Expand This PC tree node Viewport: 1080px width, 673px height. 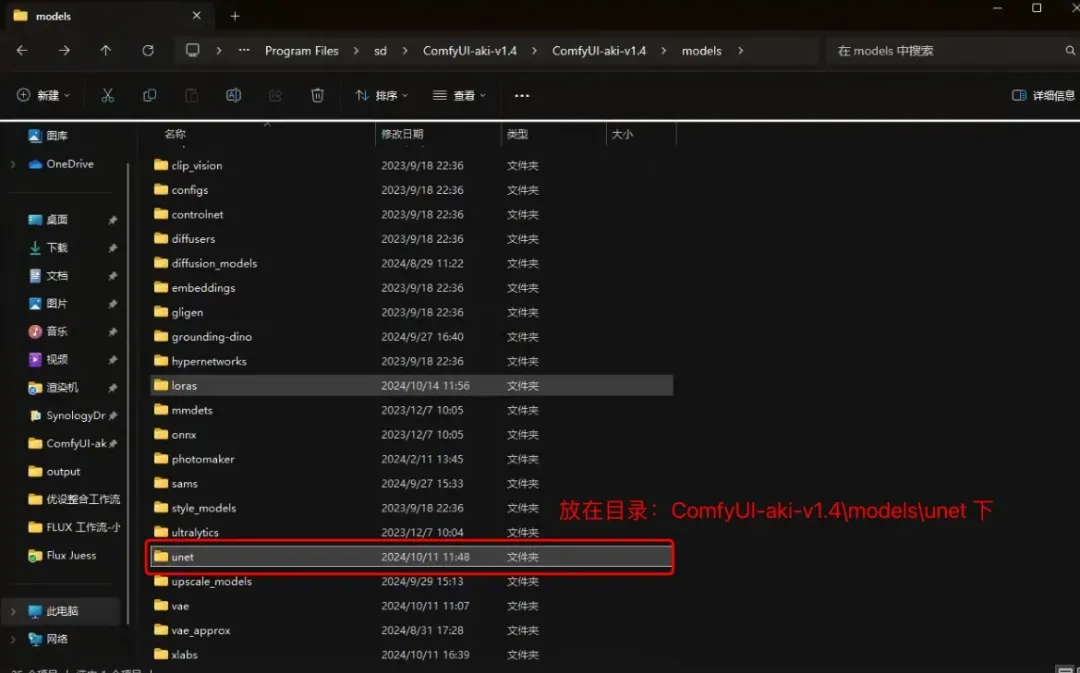click(12, 611)
